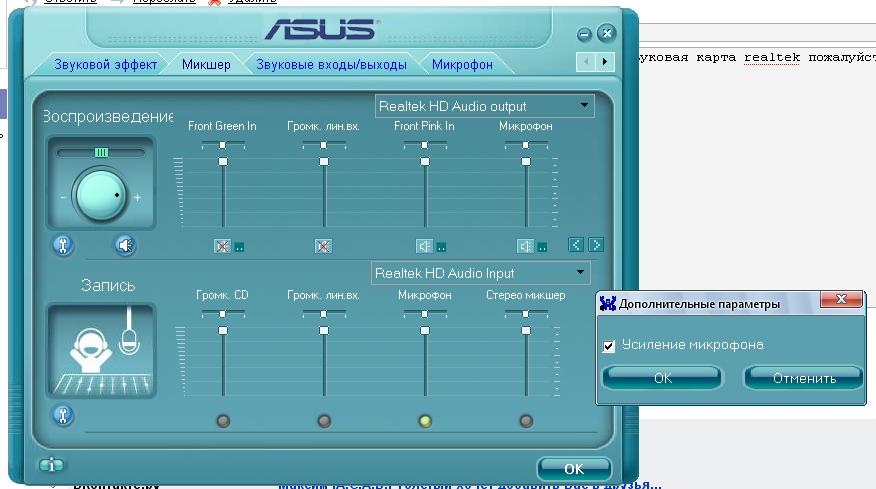This screenshot has width=876, height=489.
Task: Click the realtek word in background text
Action: [x=772, y=58]
